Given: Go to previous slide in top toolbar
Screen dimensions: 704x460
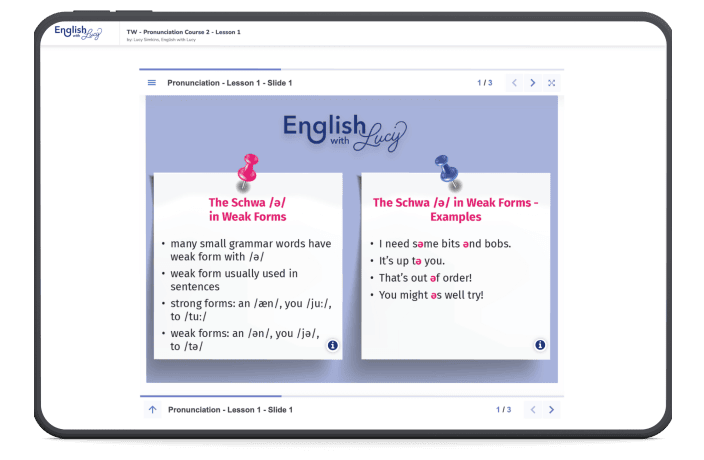Looking at the screenshot, I should tap(515, 83).
